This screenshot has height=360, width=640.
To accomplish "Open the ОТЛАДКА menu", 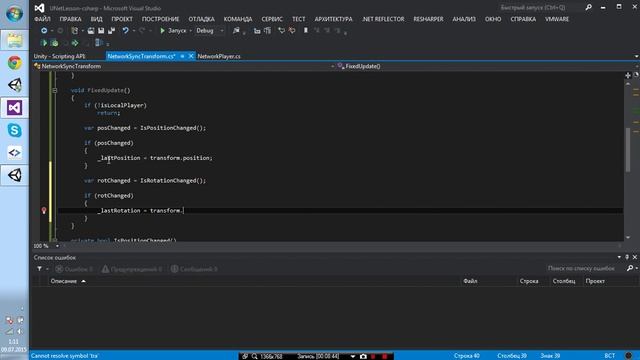I will 202,19.
